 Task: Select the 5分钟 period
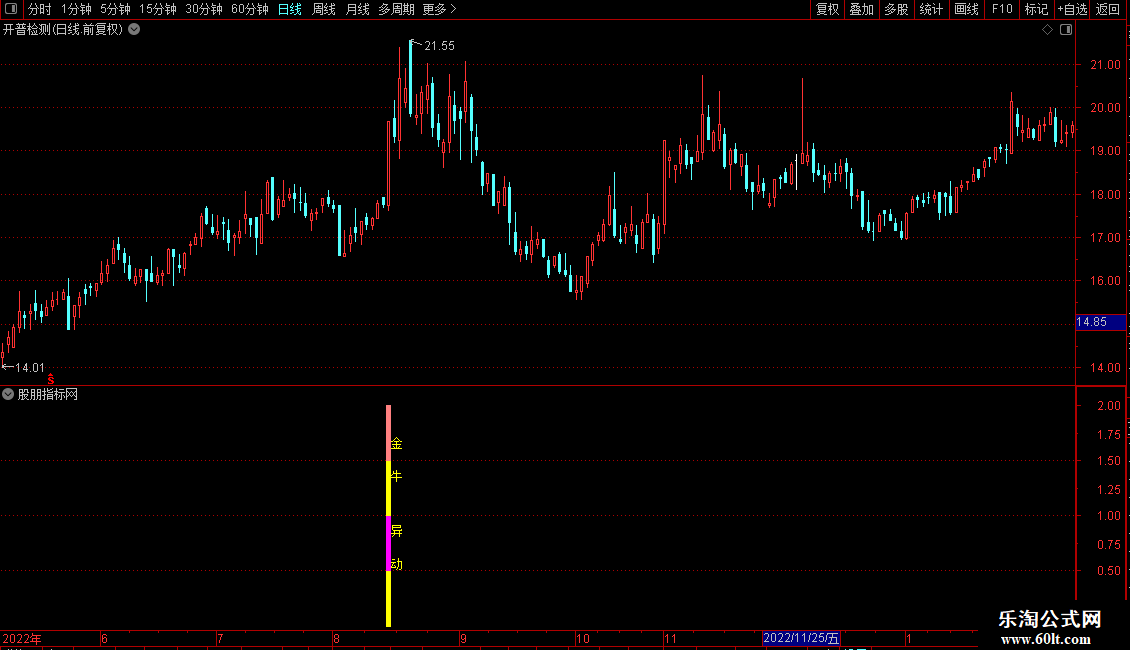point(115,9)
